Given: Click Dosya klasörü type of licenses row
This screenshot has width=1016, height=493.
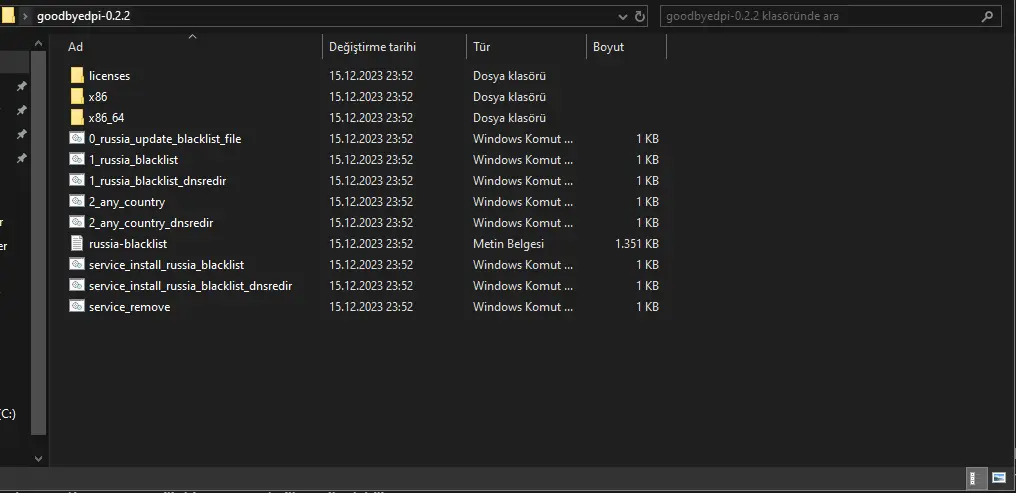Looking at the screenshot, I should pyautogui.click(x=509, y=76).
